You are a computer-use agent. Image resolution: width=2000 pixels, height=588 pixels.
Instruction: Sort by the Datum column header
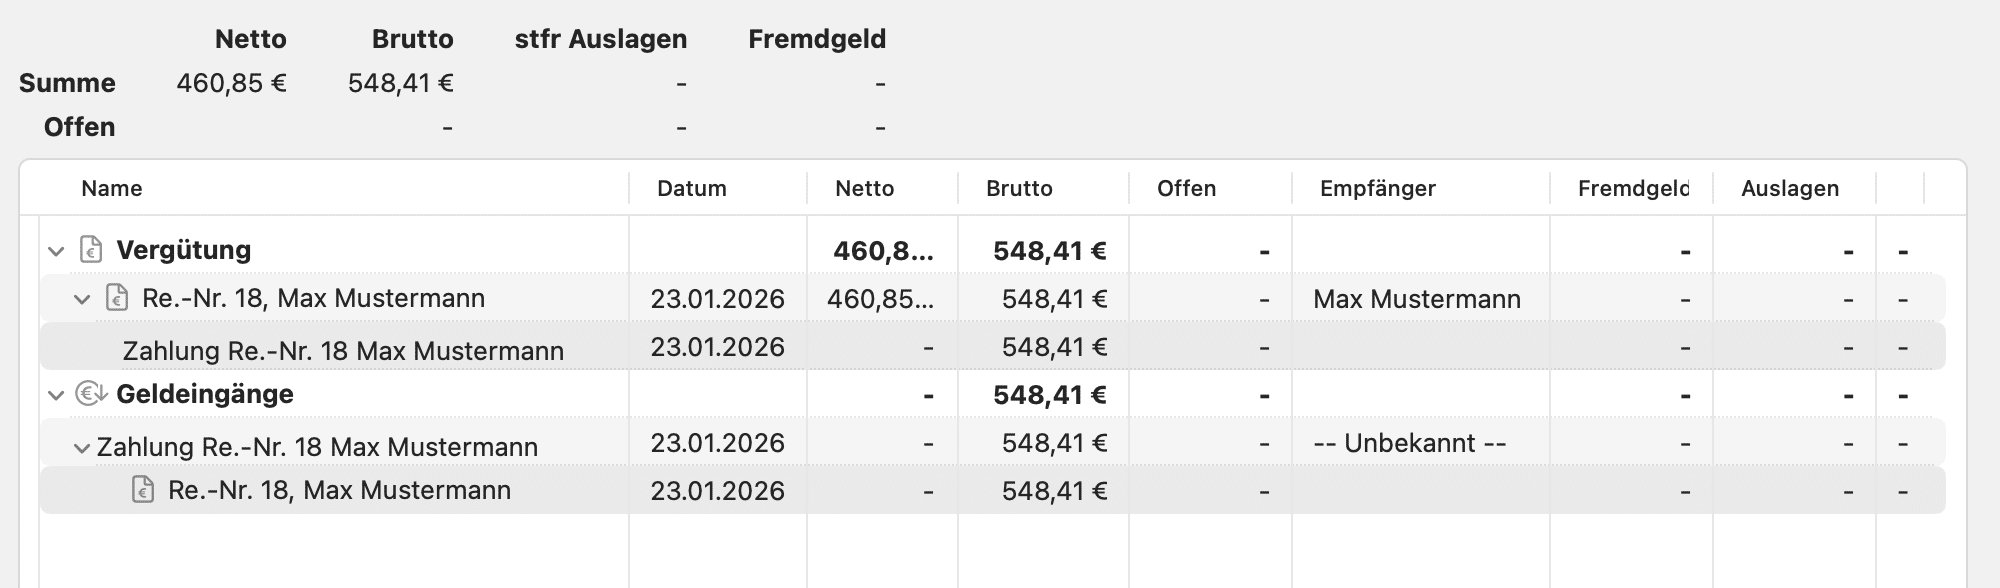[x=691, y=189]
